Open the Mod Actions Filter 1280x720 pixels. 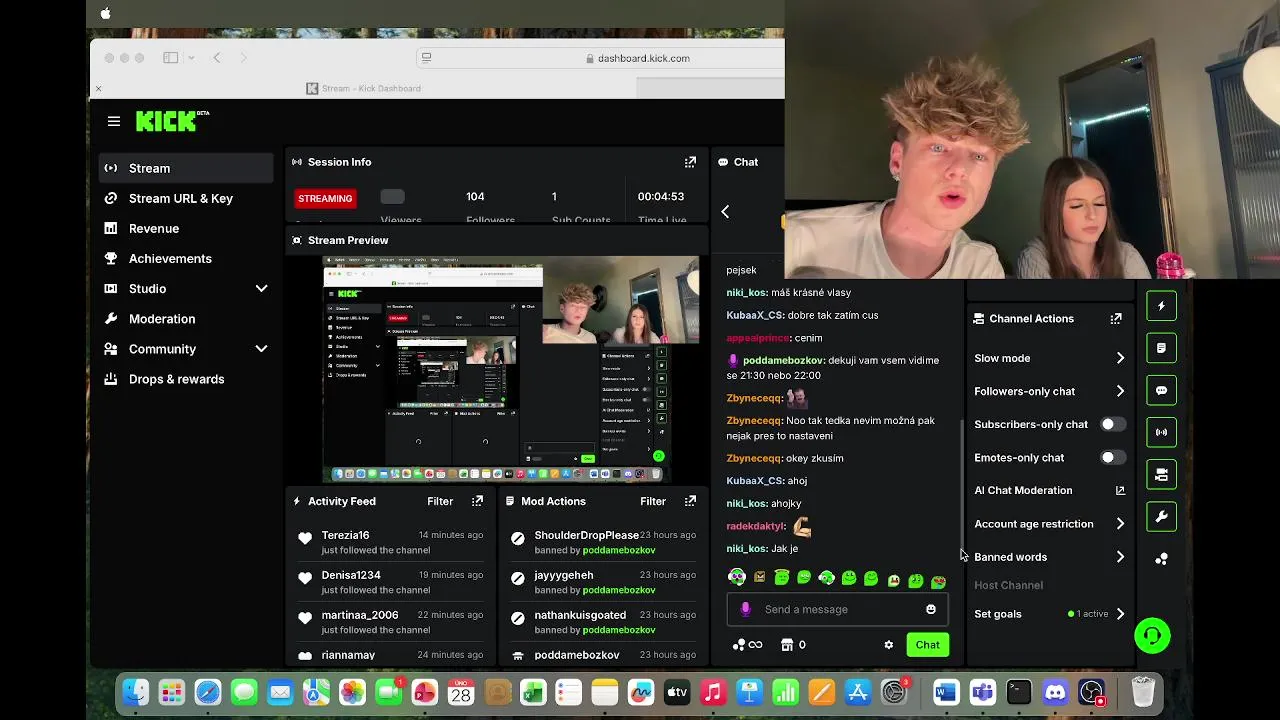653,501
